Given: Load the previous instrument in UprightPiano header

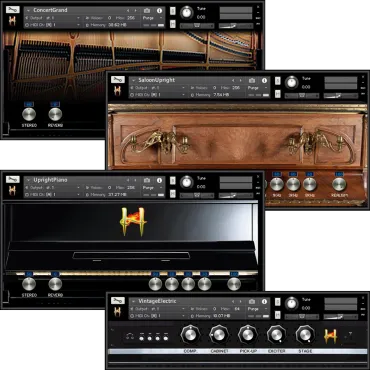Looking at the screenshot, I should tap(128, 180).
